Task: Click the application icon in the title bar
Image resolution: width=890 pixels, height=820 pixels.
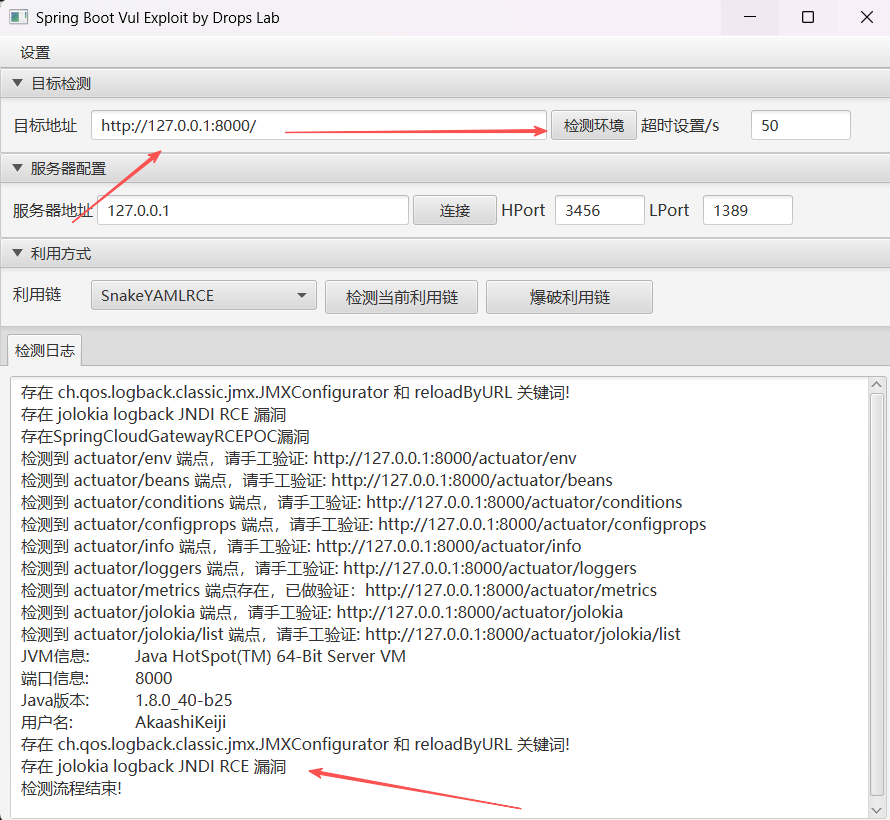Action: pos(18,18)
